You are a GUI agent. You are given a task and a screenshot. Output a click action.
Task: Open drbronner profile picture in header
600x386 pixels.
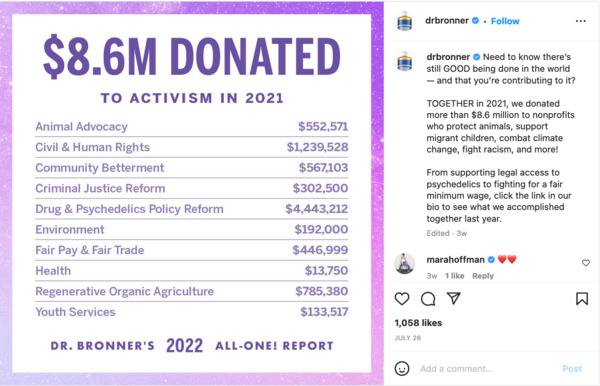click(404, 21)
